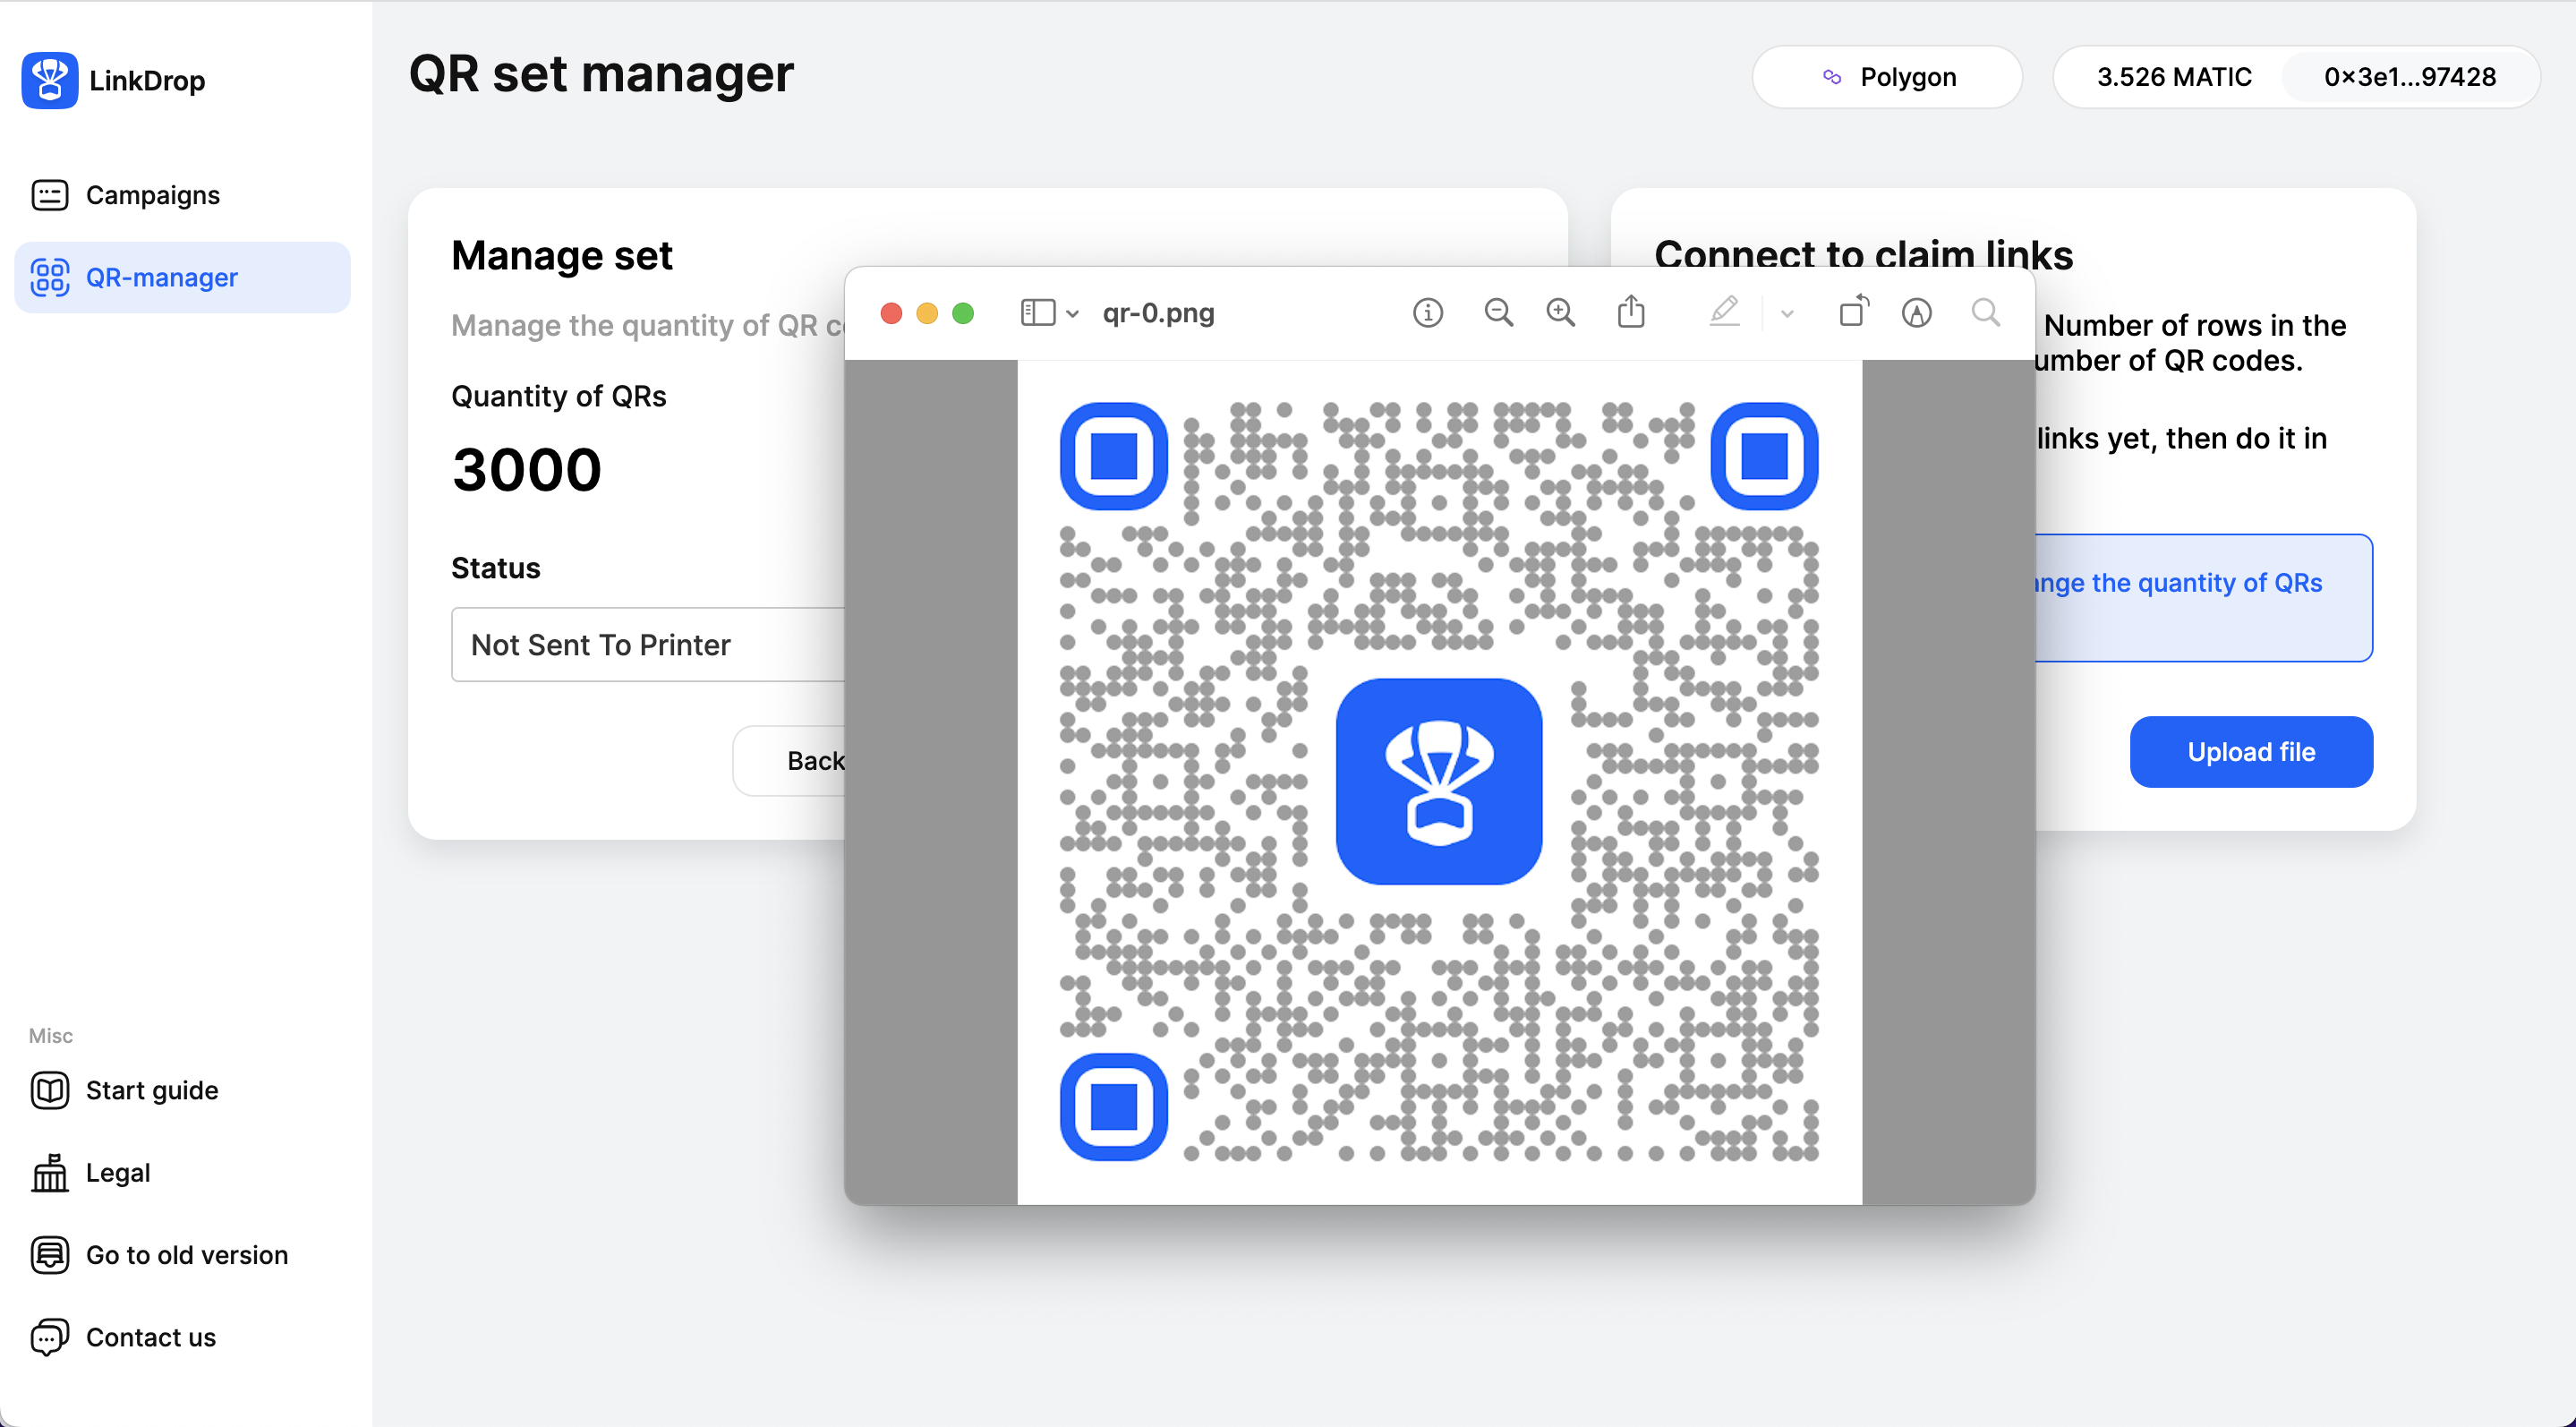Select QR-manager in the sidebar
The image size is (2576, 1427).
pos(182,277)
